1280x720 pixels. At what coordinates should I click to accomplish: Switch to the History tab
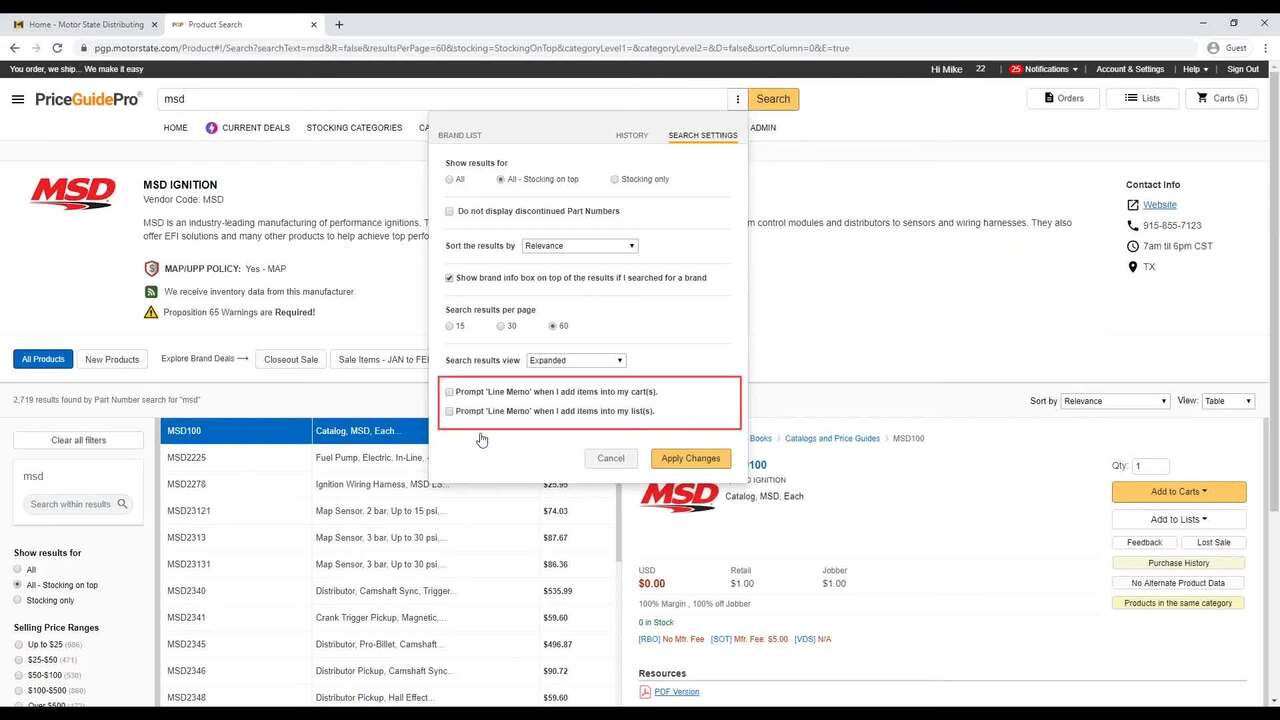pos(631,135)
